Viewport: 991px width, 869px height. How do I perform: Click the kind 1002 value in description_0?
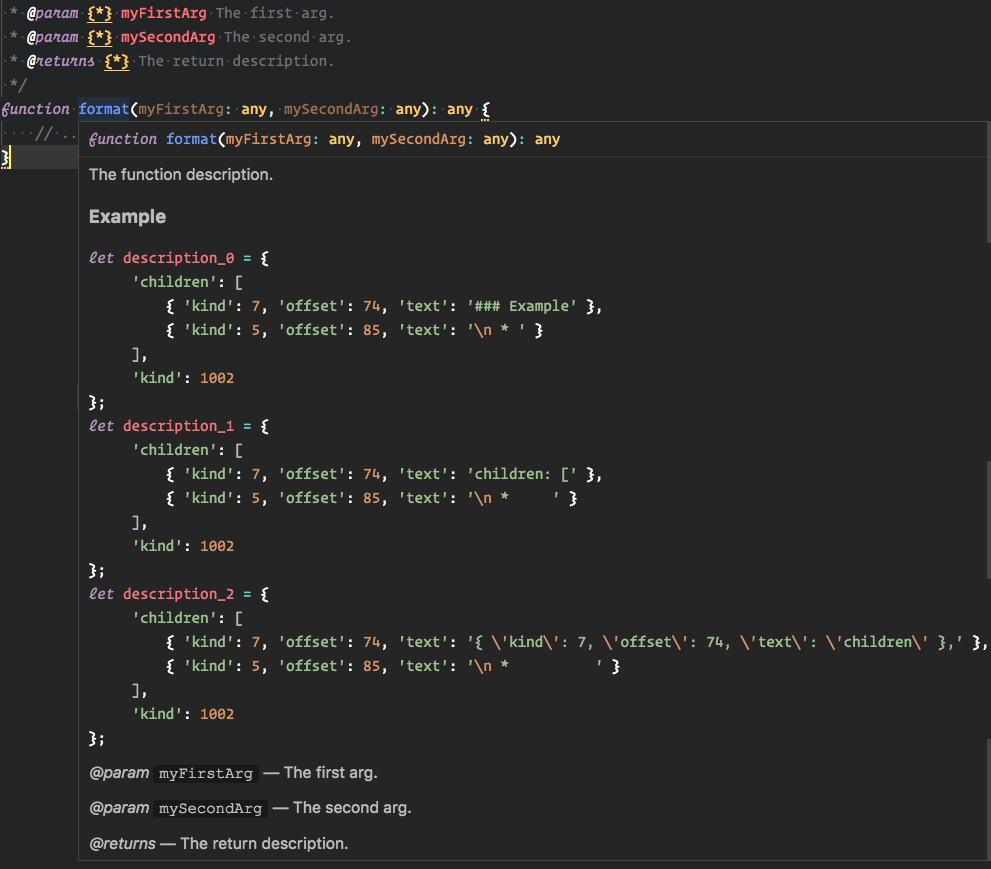(216, 378)
